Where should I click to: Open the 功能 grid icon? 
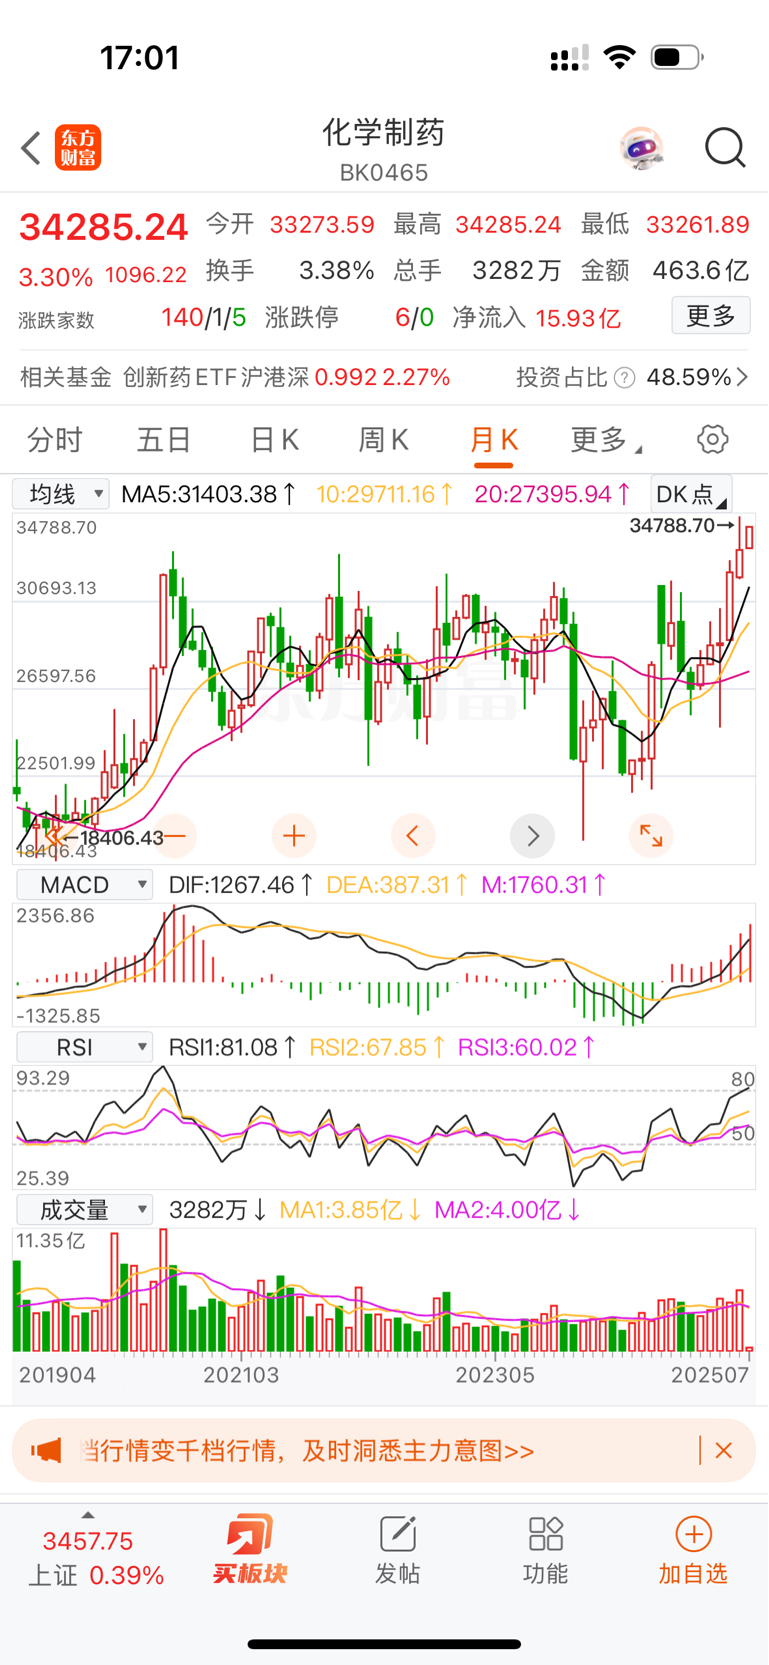(x=545, y=1549)
